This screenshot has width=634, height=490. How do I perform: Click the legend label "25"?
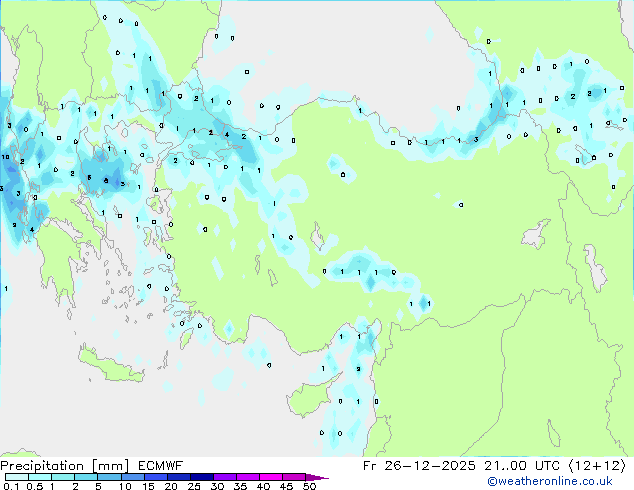[194, 486]
